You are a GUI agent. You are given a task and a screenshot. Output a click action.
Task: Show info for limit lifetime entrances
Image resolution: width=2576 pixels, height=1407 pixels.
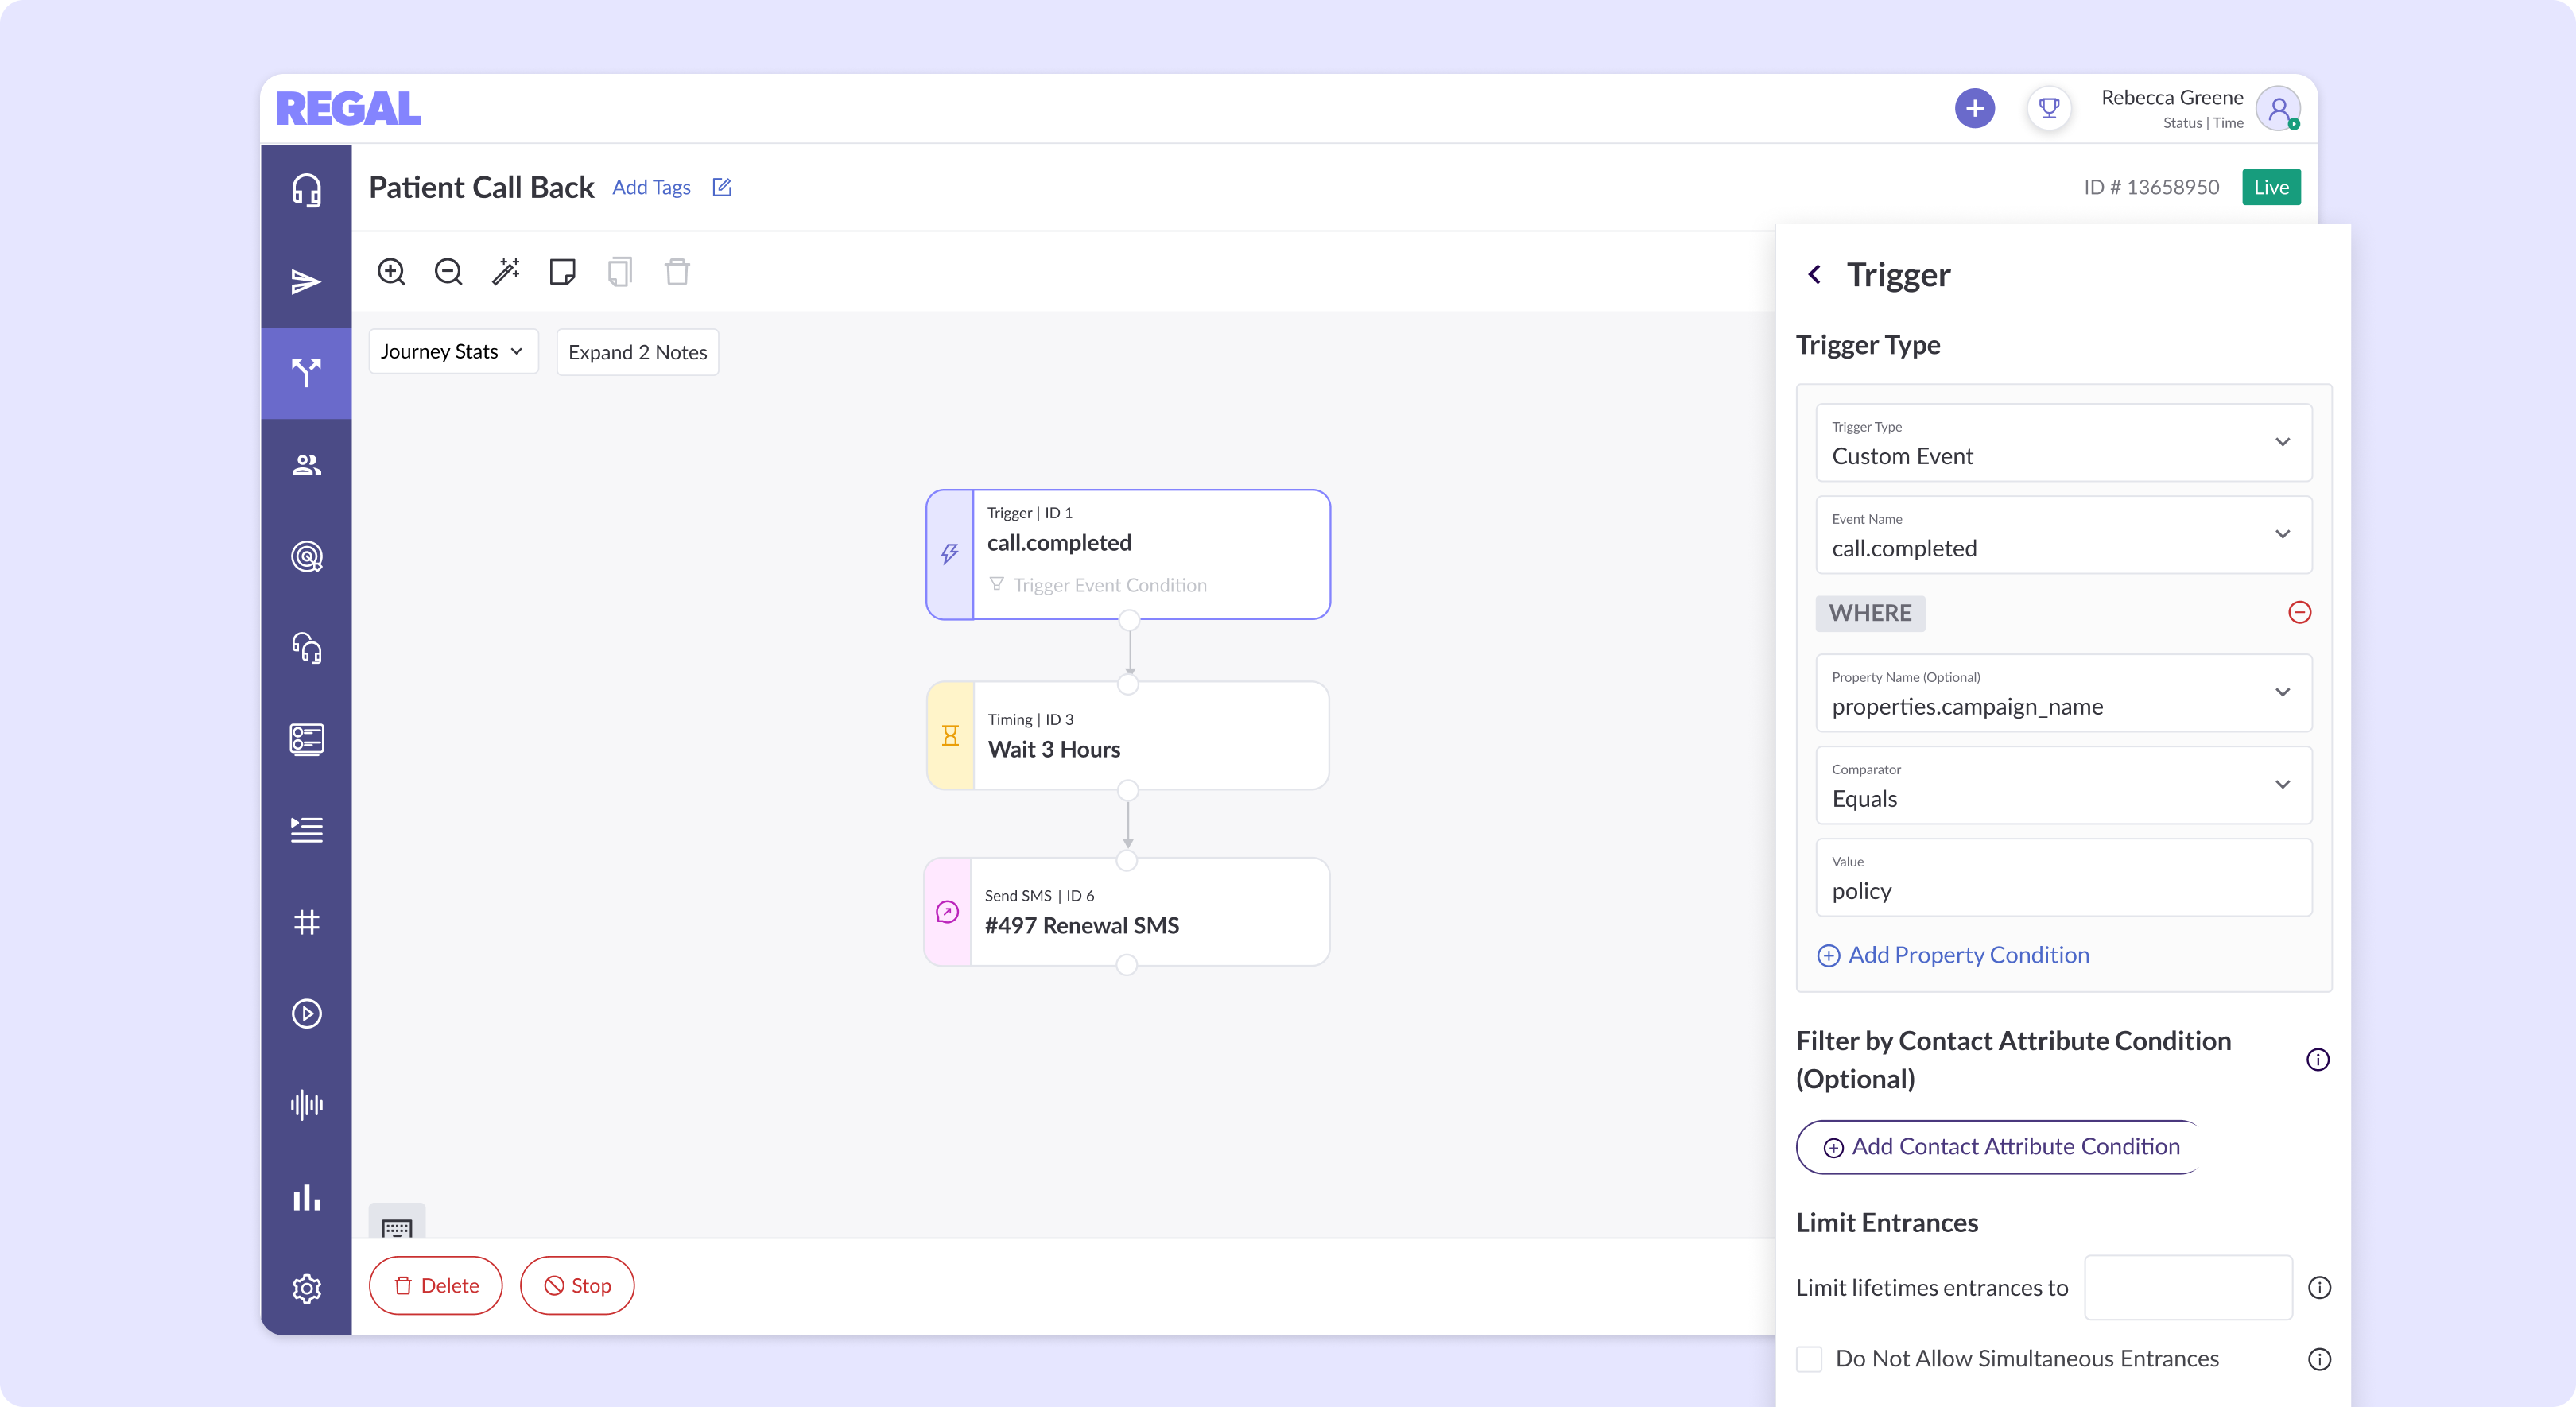(x=2320, y=1288)
